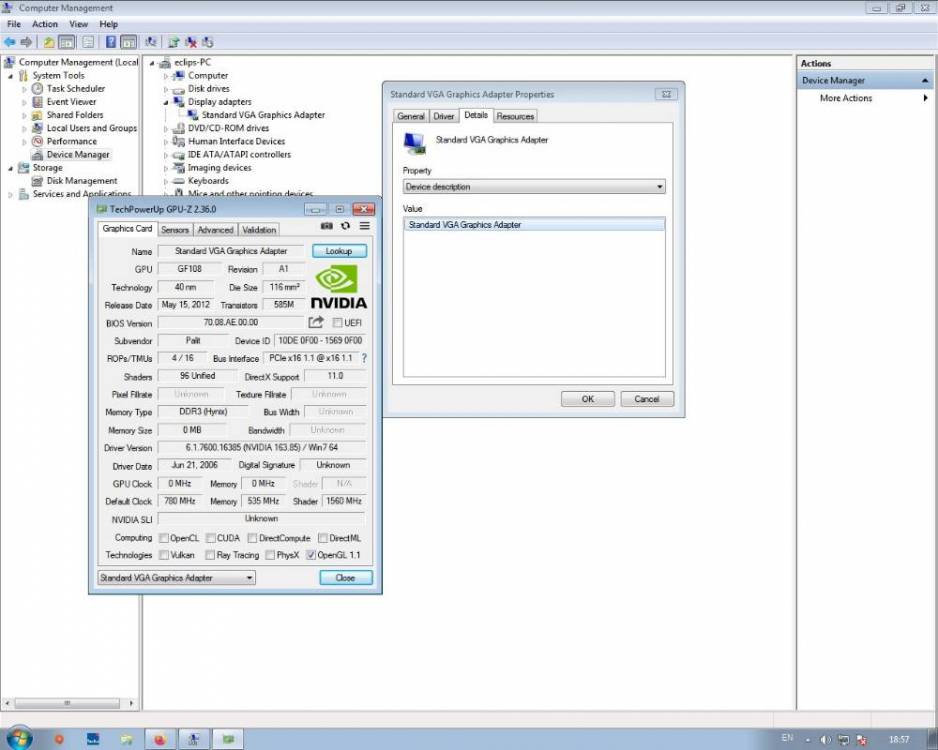938x750 pixels.
Task: Click the GPU-Z Close button
Action: (x=346, y=578)
